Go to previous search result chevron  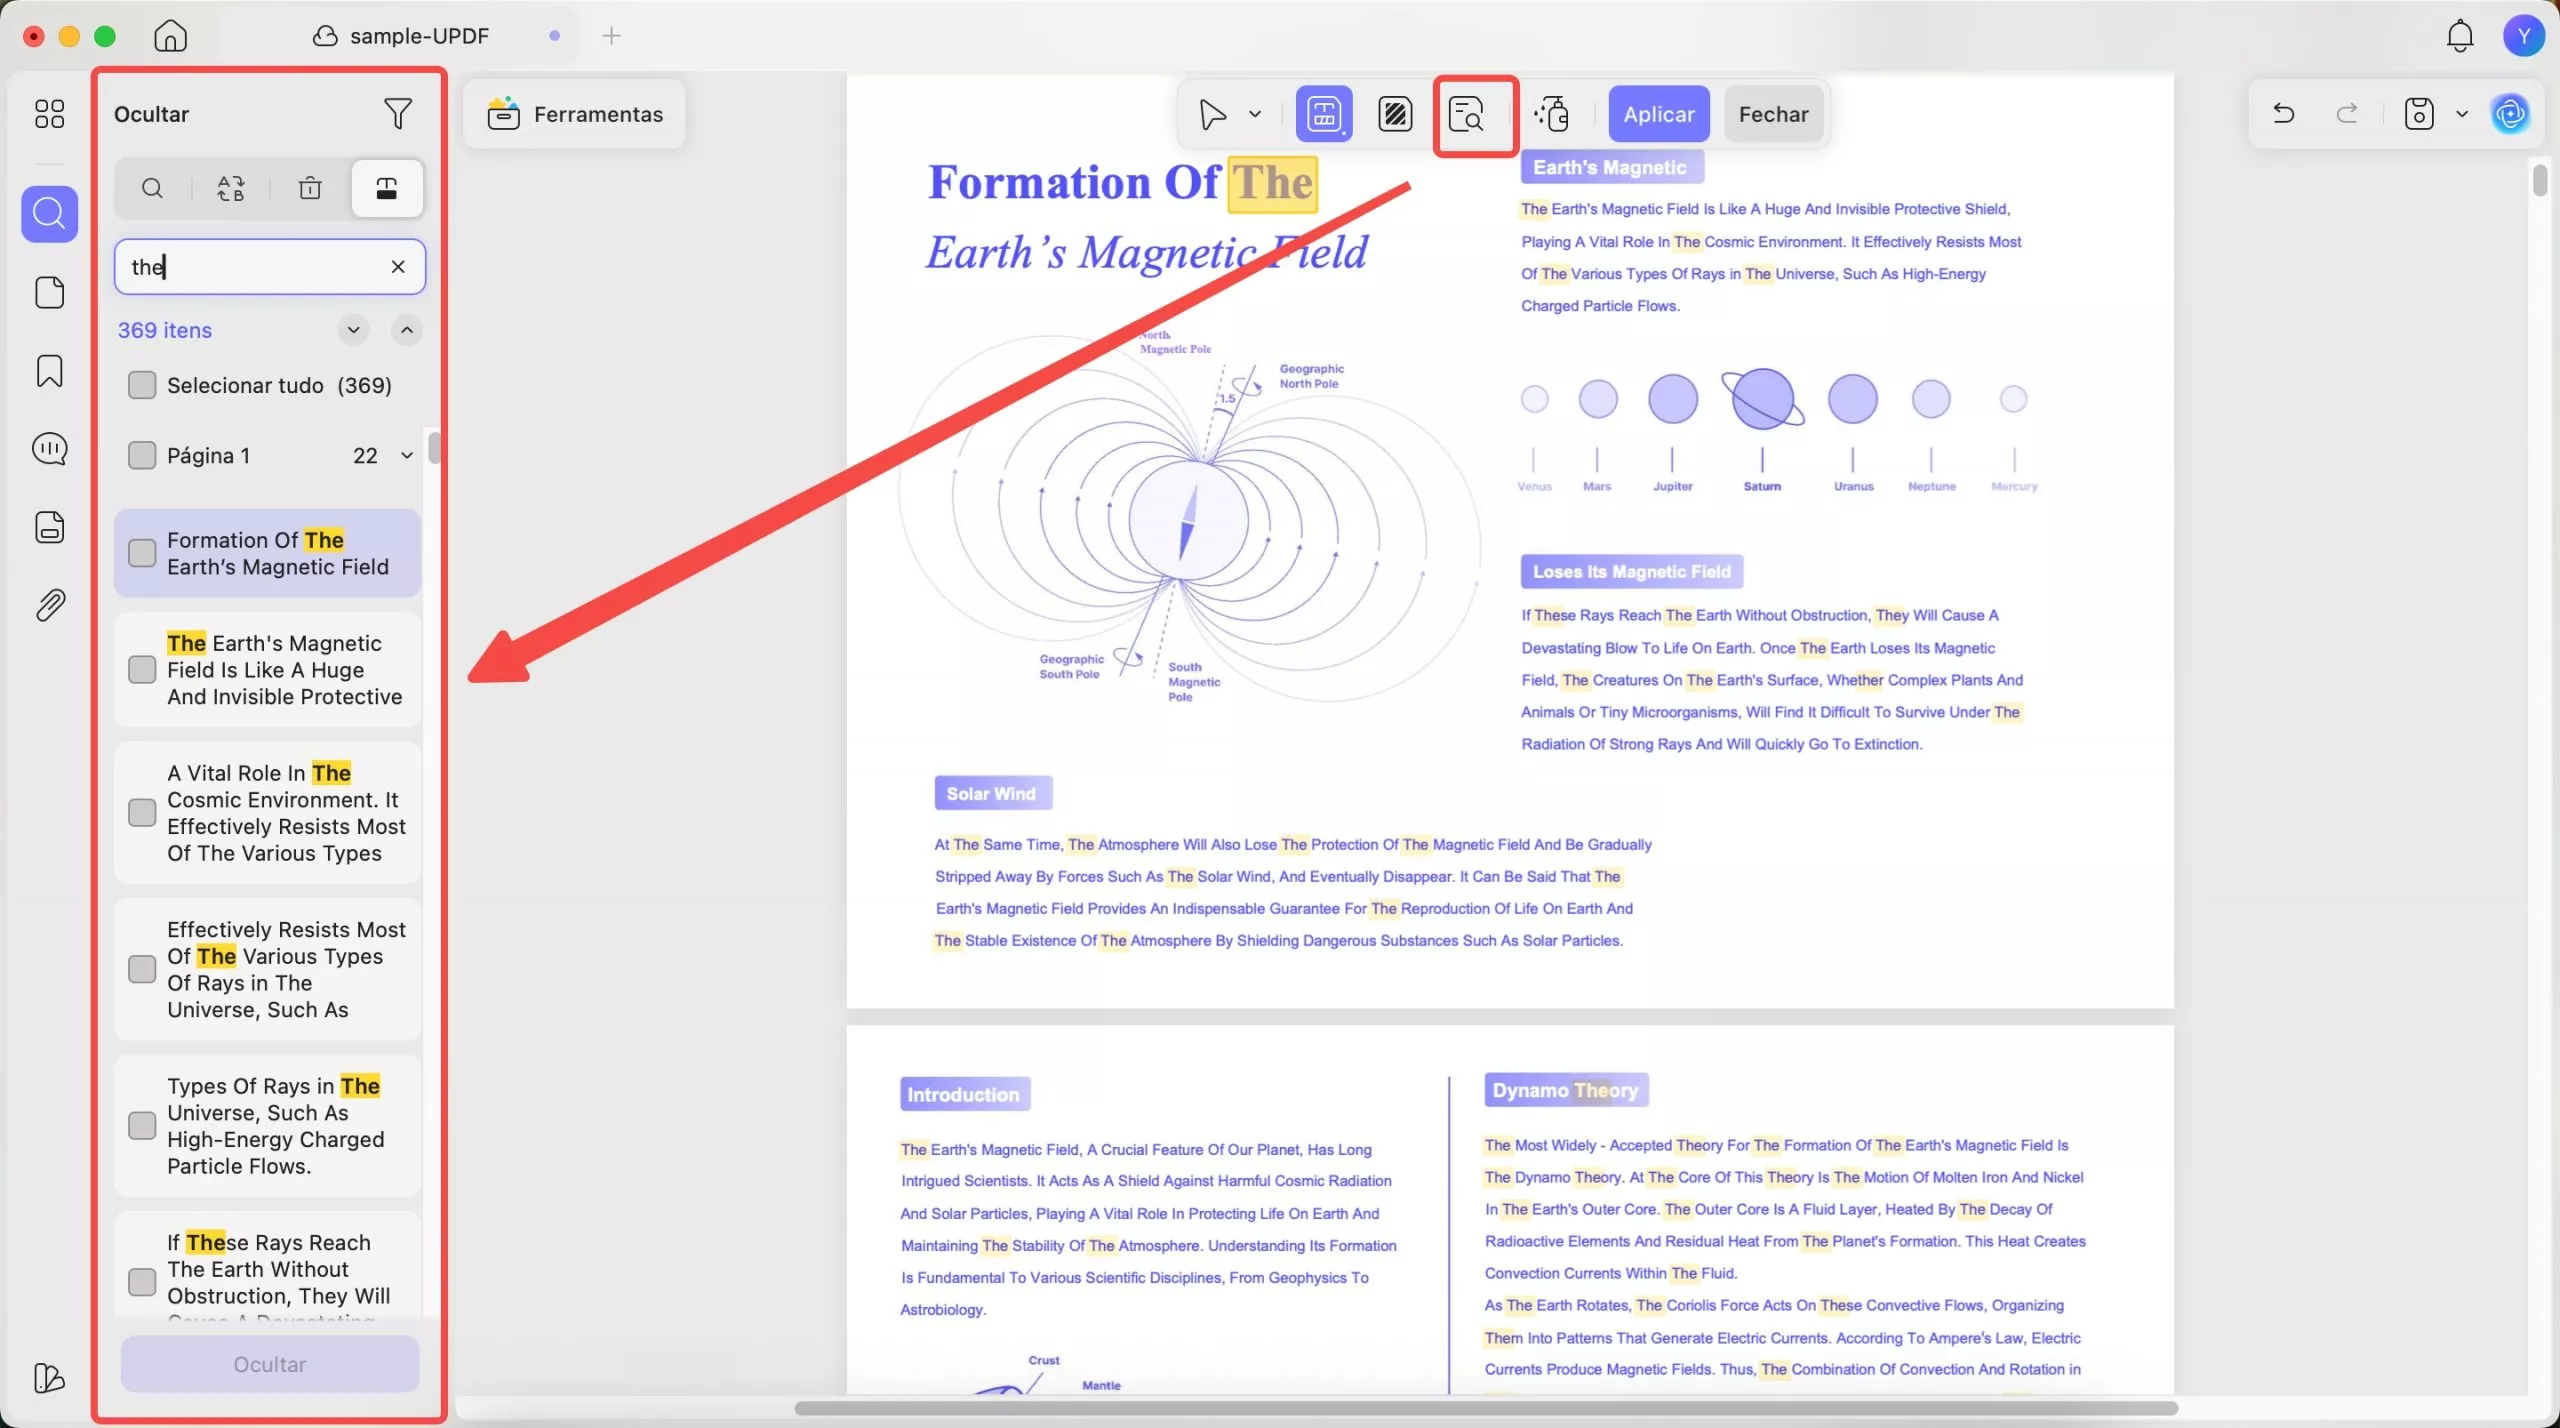pos(407,330)
